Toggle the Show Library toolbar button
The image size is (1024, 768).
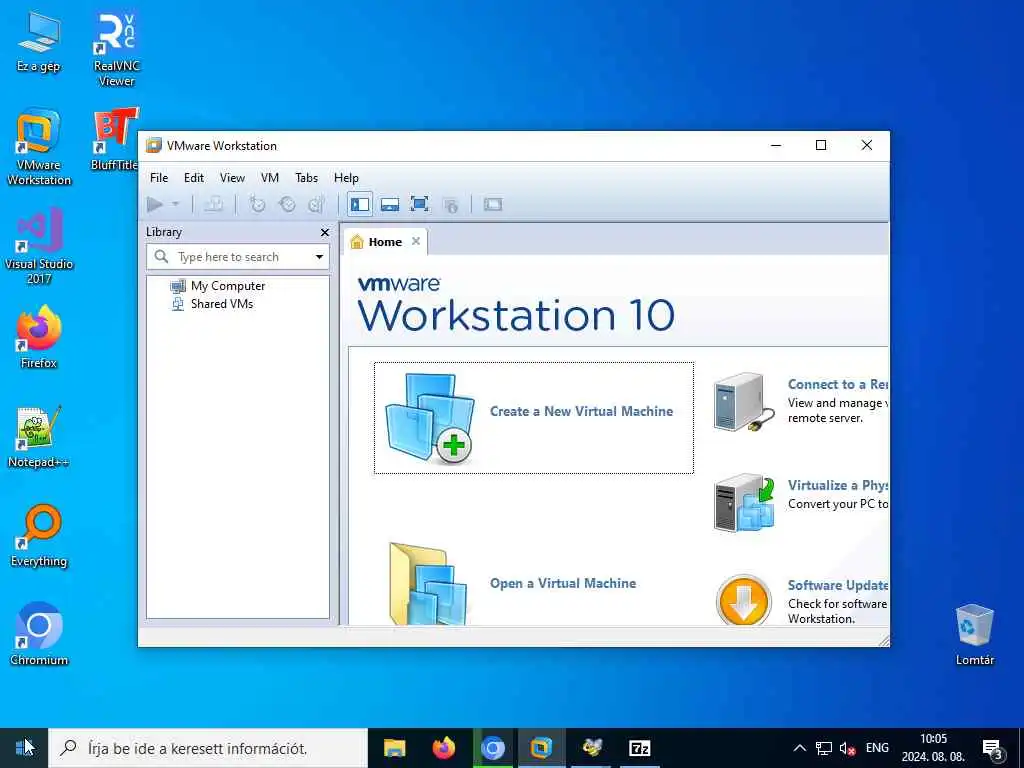point(360,204)
